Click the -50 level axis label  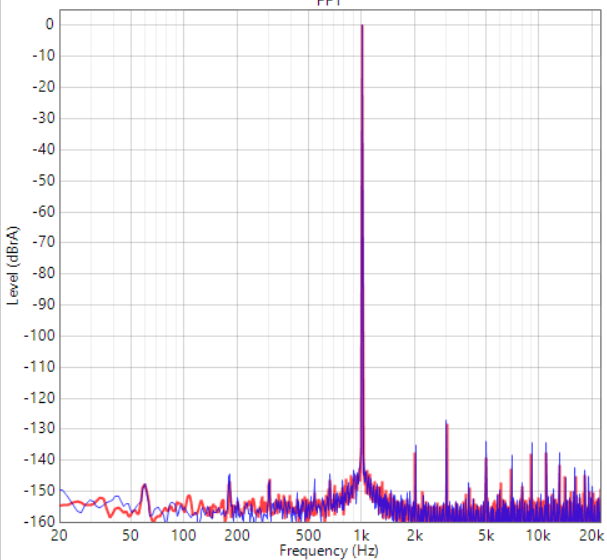[x=44, y=181]
